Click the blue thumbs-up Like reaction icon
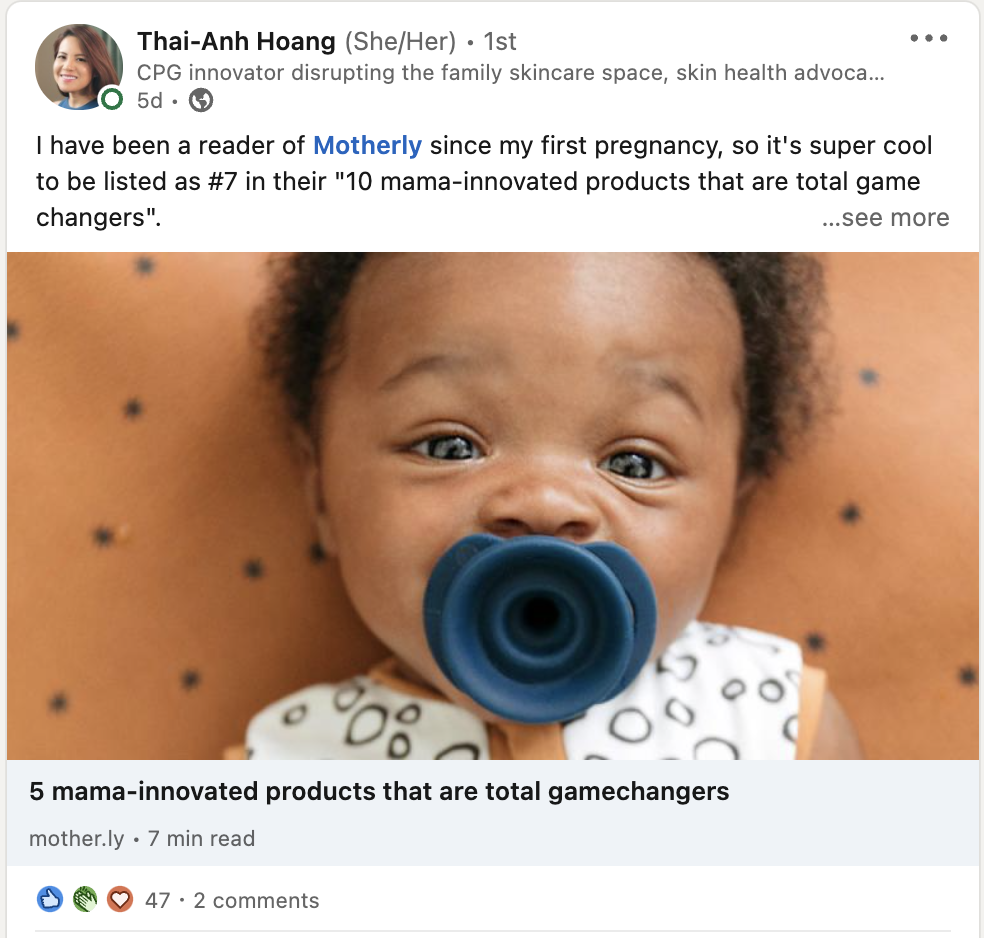This screenshot has width=984, height=938. [50, 899]
